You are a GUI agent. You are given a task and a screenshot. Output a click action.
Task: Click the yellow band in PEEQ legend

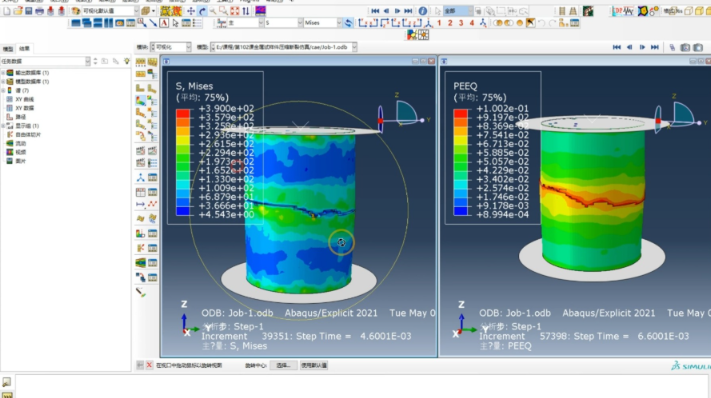click(x=461, y=140)
